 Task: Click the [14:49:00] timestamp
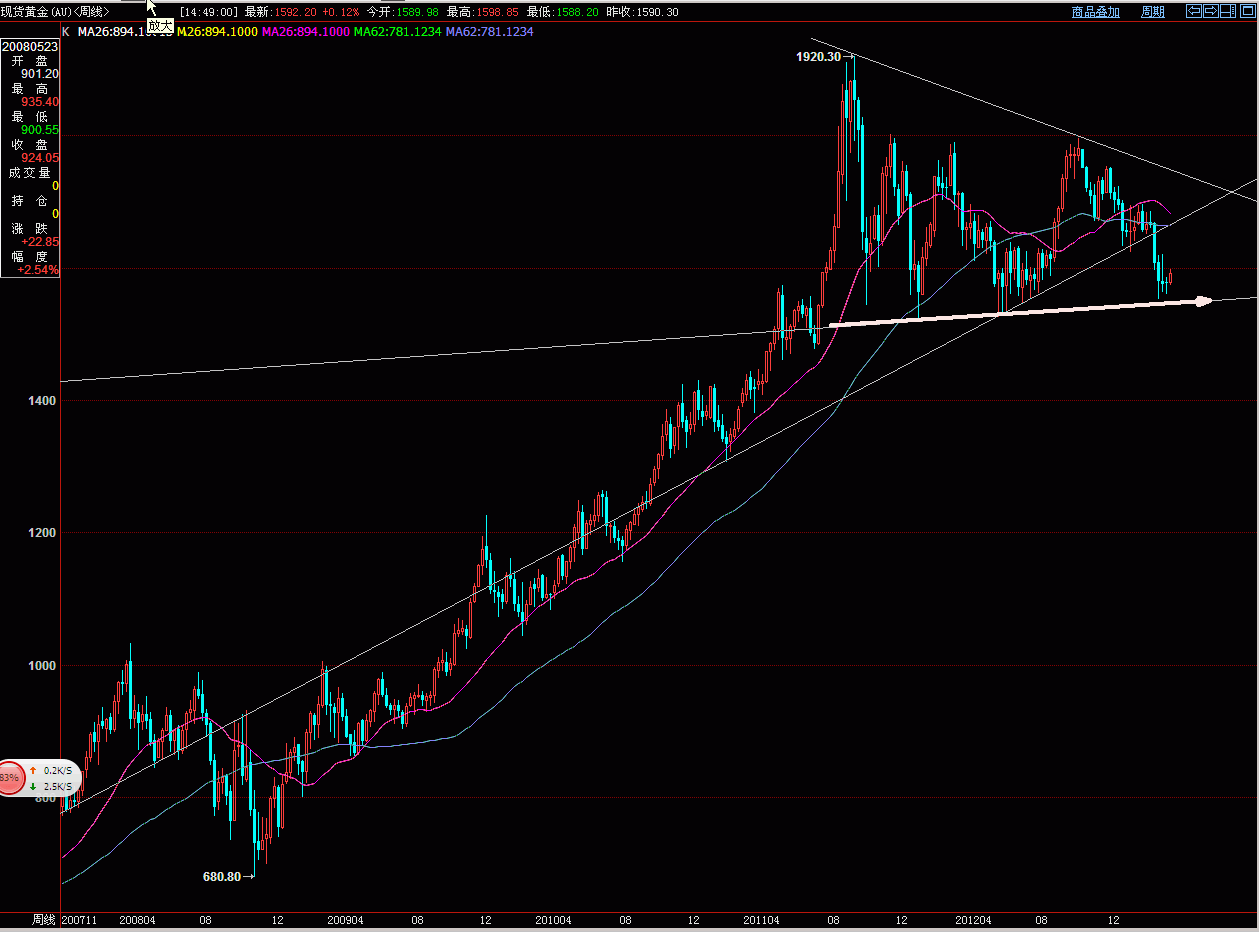[x=209, y=12]
